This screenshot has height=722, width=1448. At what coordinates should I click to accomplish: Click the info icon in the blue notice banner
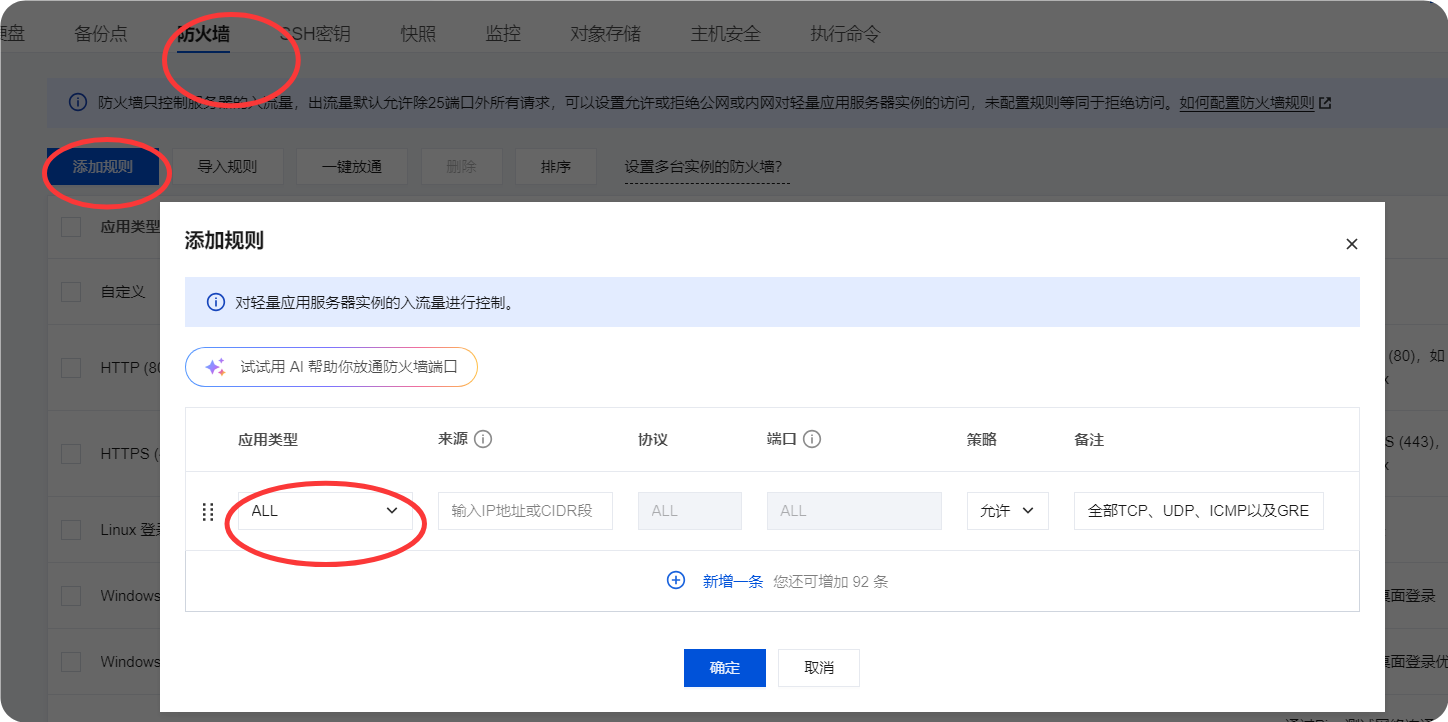point(215,302)
